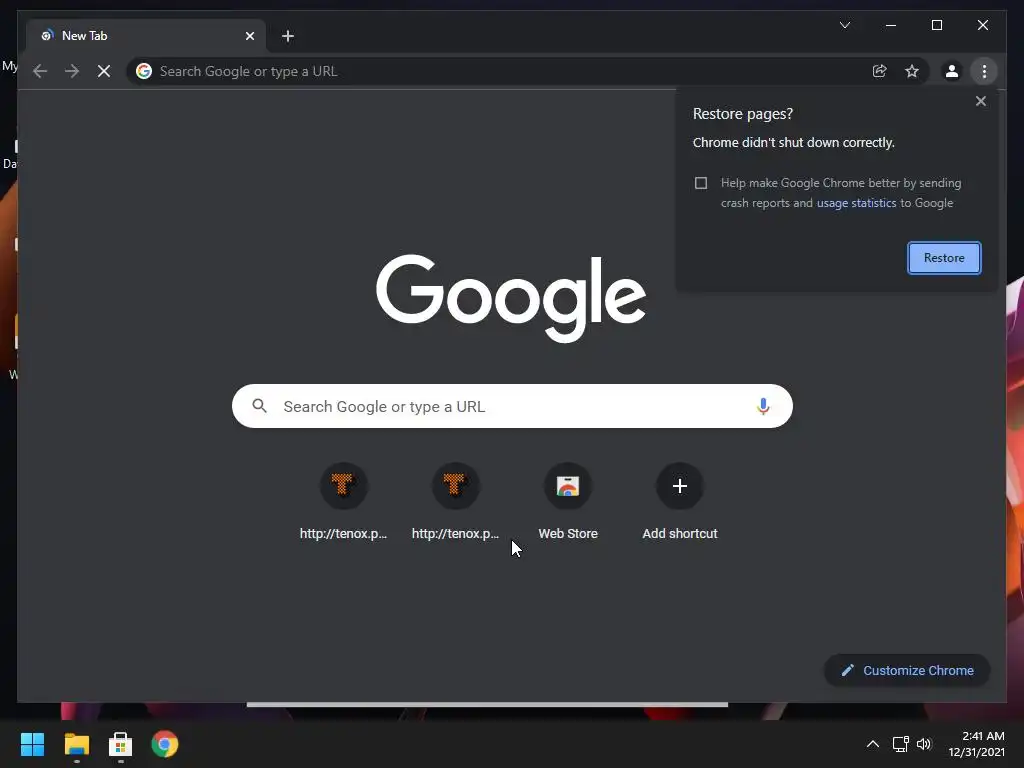The width and height of the screenshot is (1024, 768).
Task: Click the back navigation arrow
Action: tap(40, 71)
